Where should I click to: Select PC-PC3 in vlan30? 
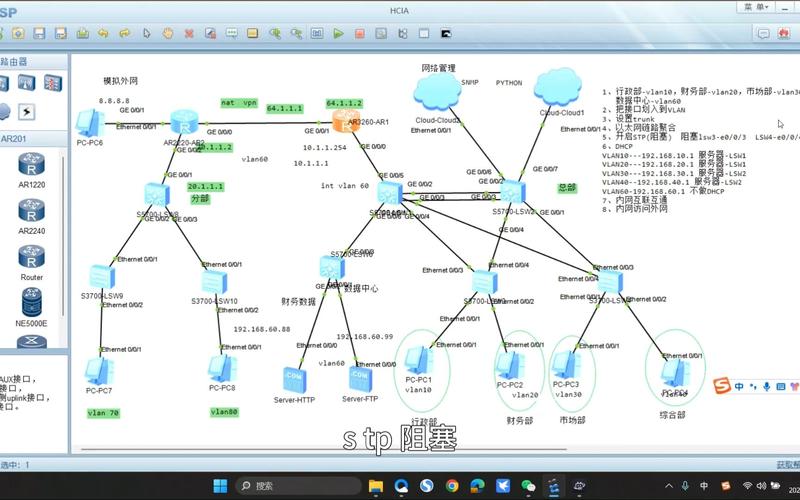(x=565, y=365)
